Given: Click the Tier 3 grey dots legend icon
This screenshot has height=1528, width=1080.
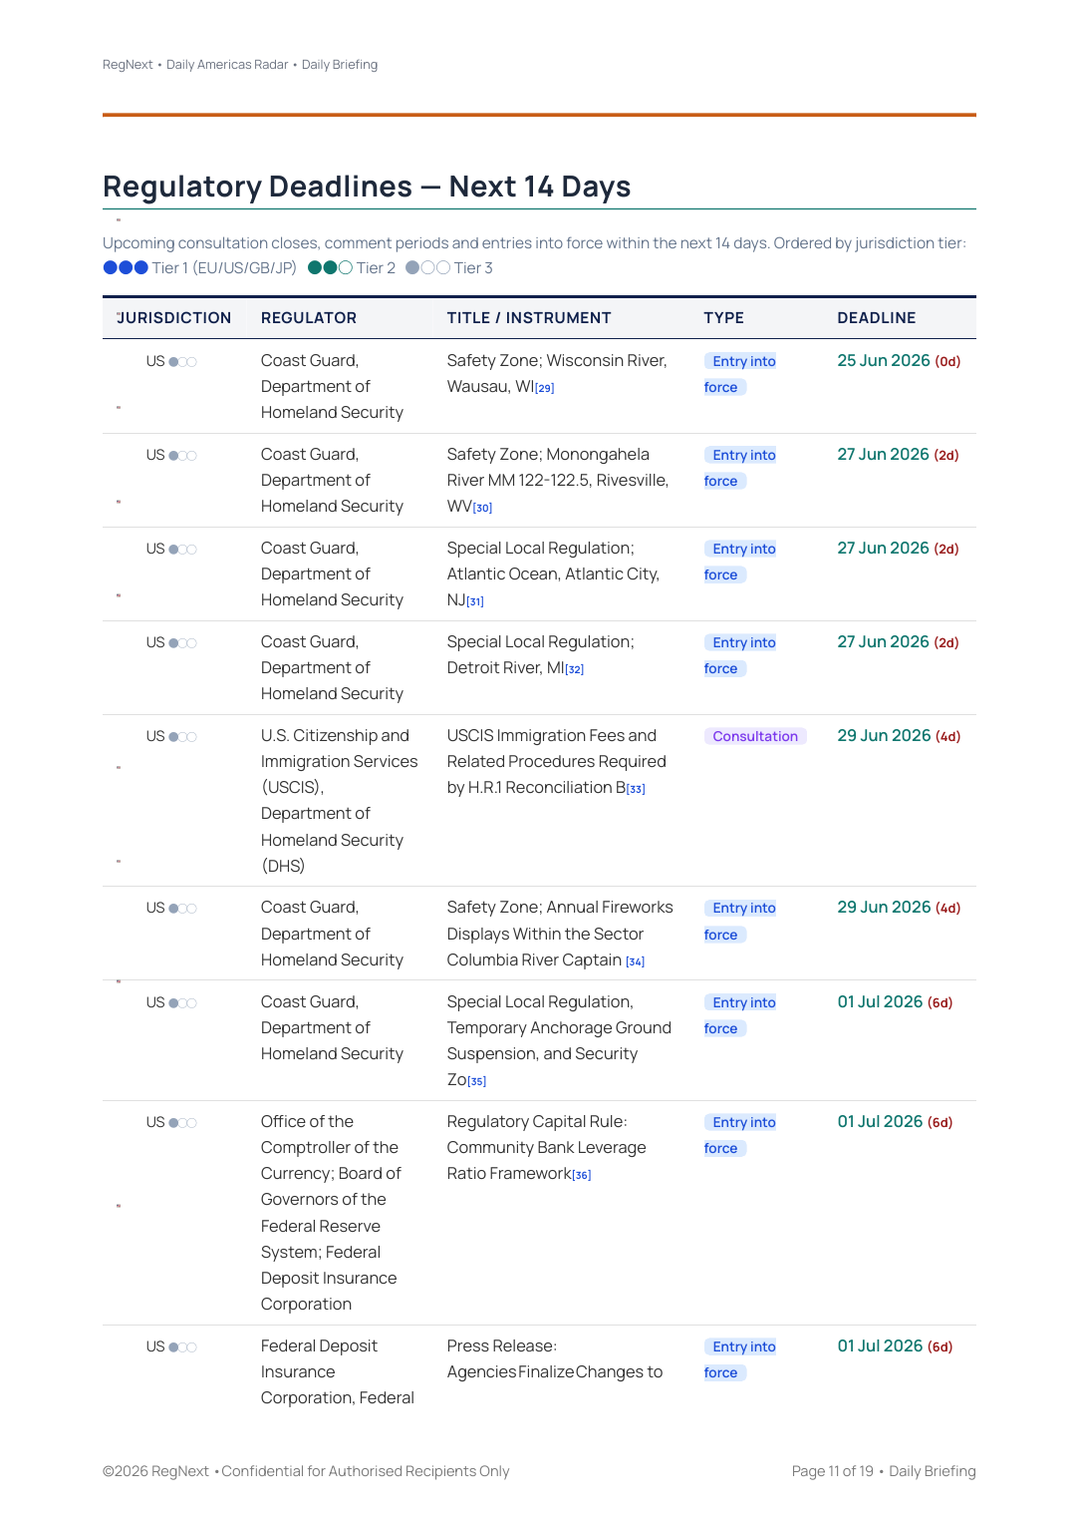Looking at the screenshot, I should click(428, 268).
